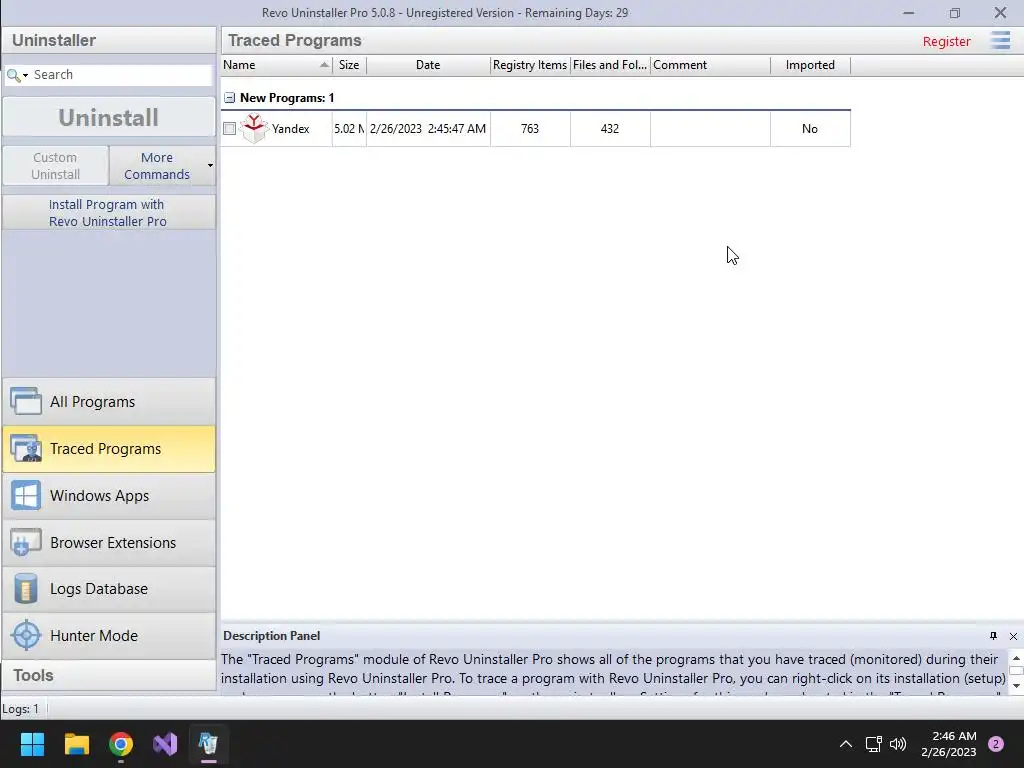Image resolution: width=1024 pixels, height=768 pixels.
Task: Close the Description Panel
Action: tap(1013, 636)
